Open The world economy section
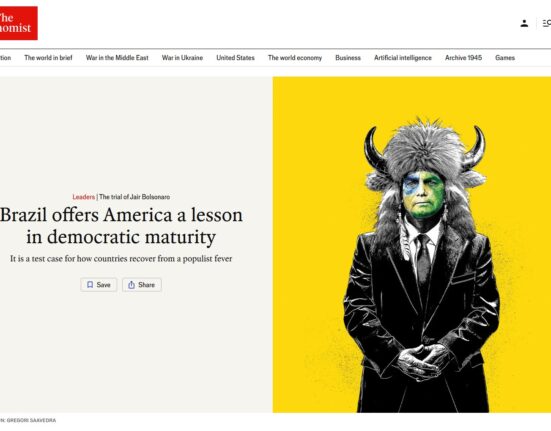Screen dimensions: 551x431 pos(295,58)
